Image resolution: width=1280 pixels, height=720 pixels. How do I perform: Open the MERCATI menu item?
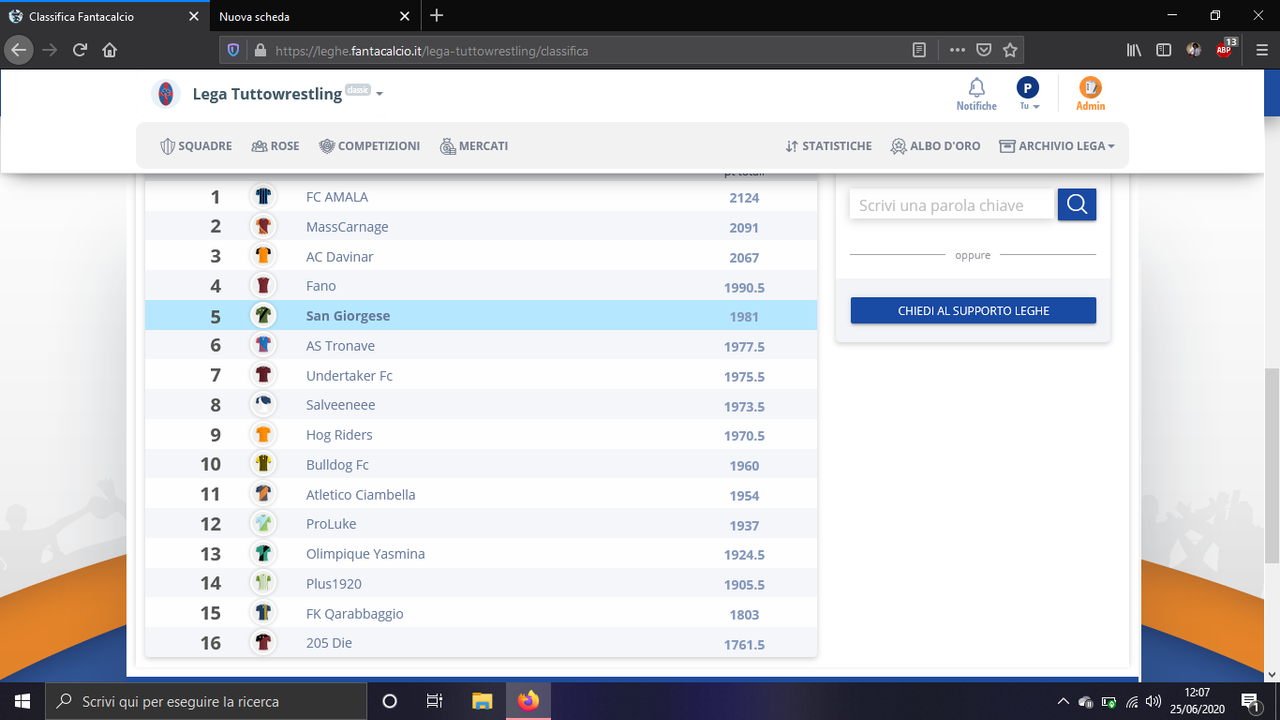tap(474, 145)
